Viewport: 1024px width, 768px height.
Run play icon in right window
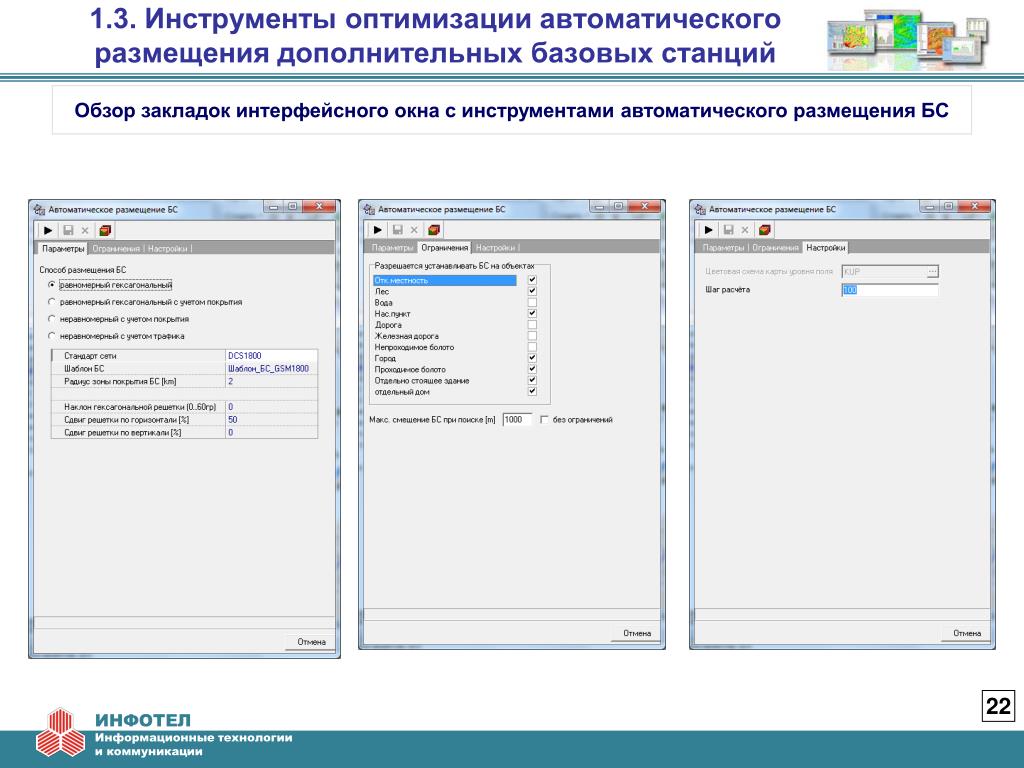pos(709,230)
